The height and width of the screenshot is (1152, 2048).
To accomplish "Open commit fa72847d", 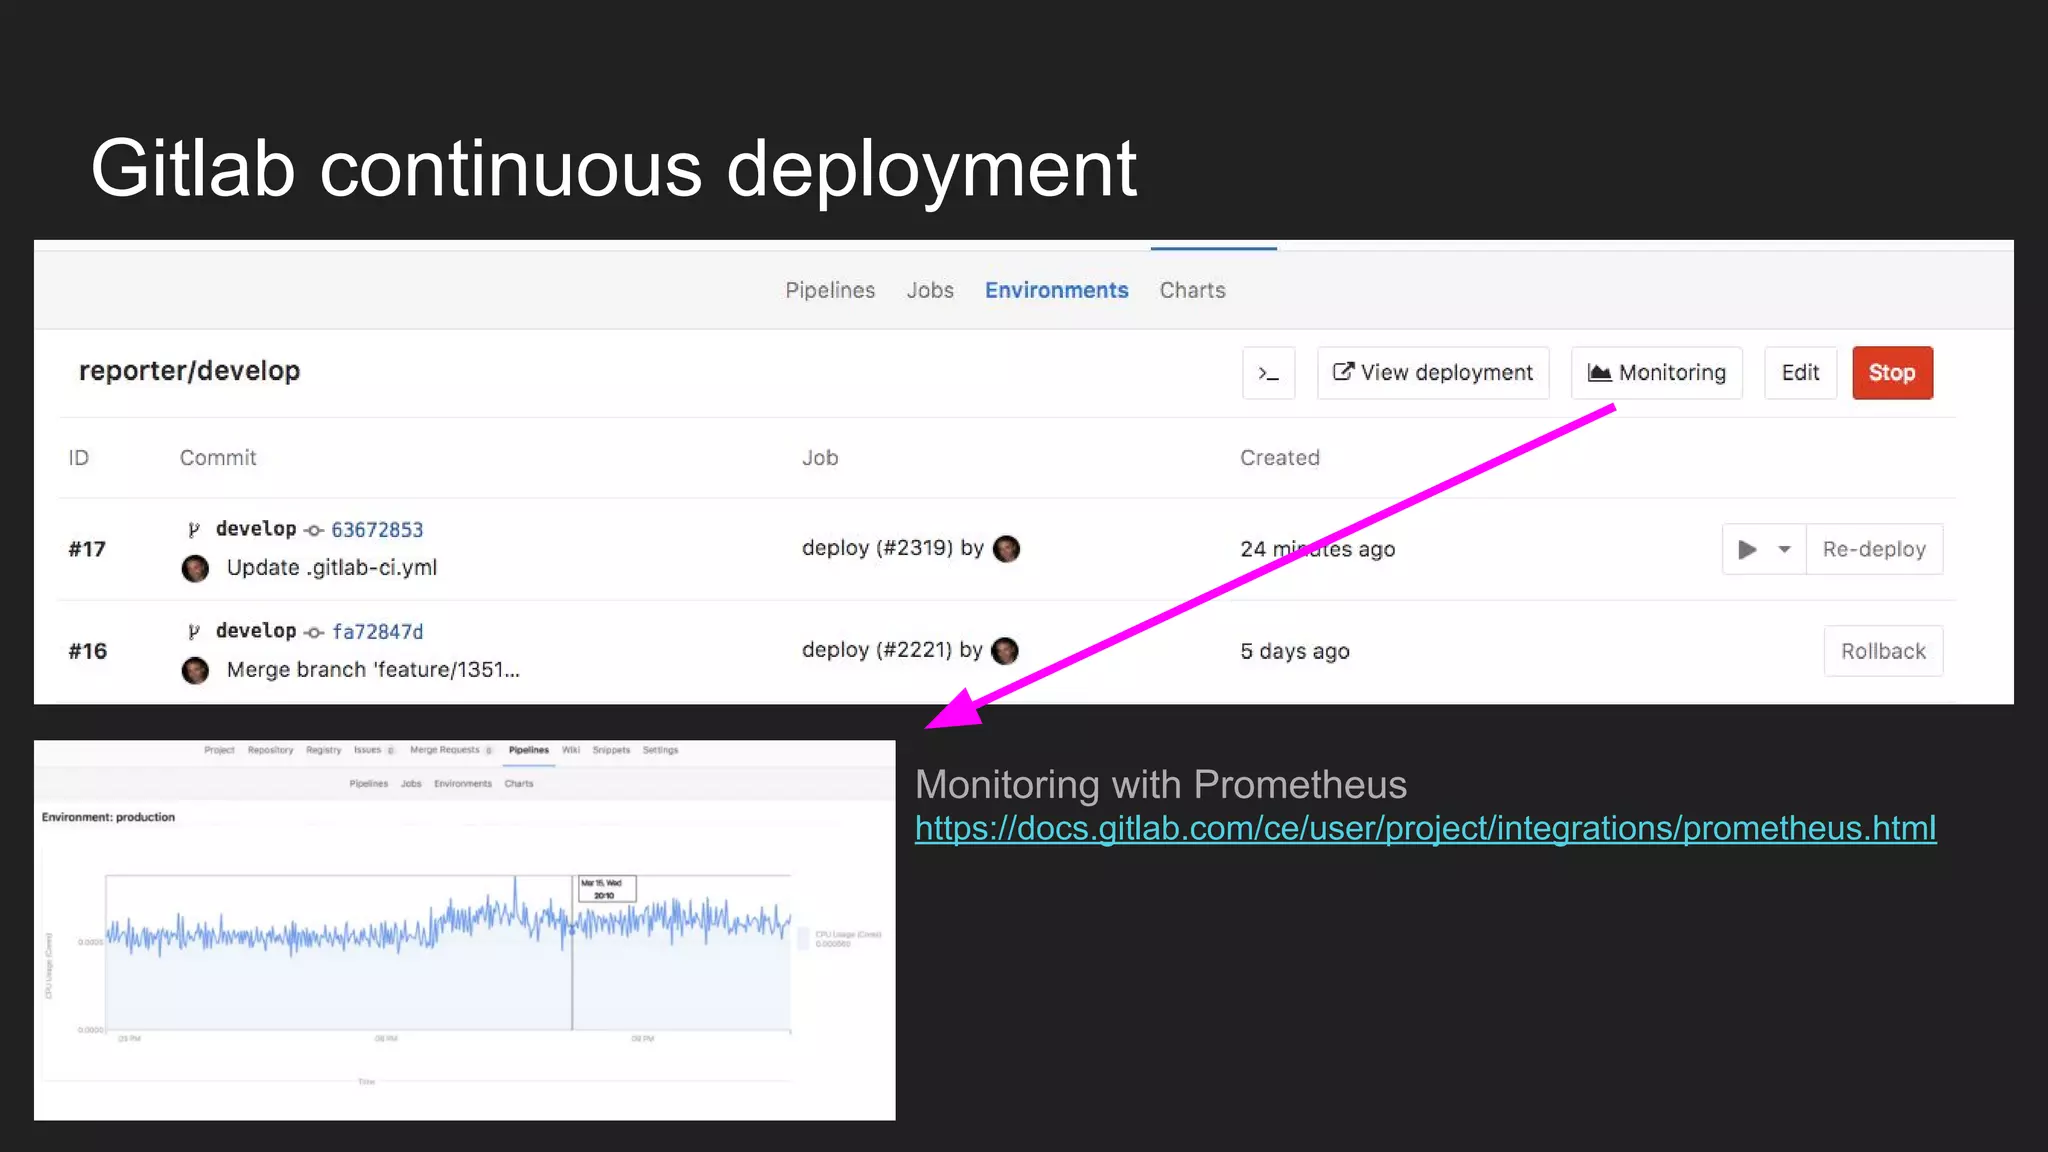I will click(377, 632).
